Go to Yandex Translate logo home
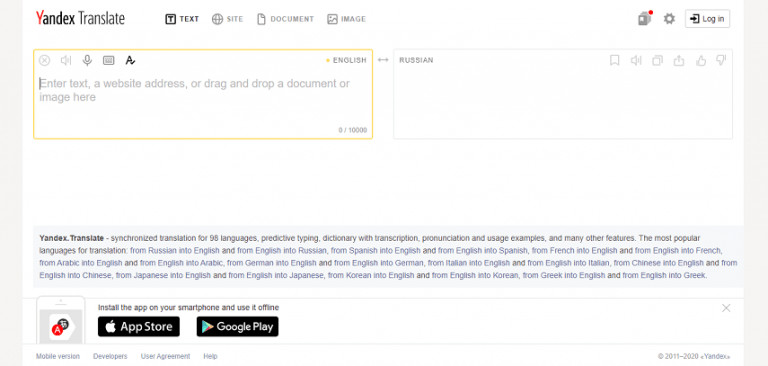Screen dimensions: 768x366 pyautogui.click(x=80, y=19)
